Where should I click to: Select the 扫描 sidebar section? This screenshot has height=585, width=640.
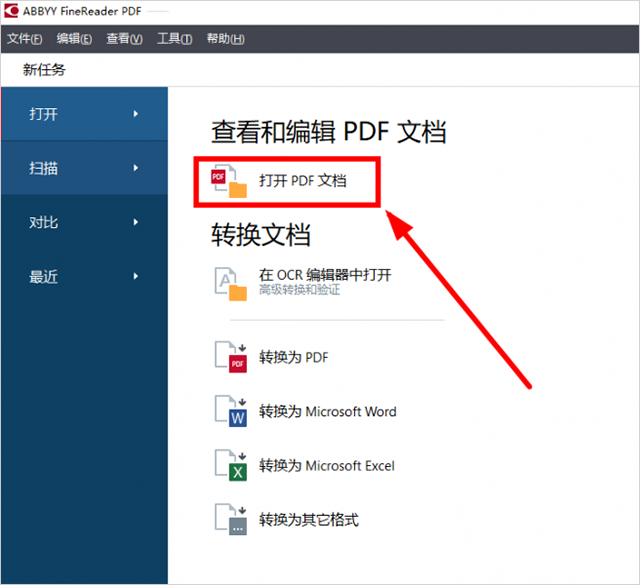pyautogui.click(x=84, y=168)
